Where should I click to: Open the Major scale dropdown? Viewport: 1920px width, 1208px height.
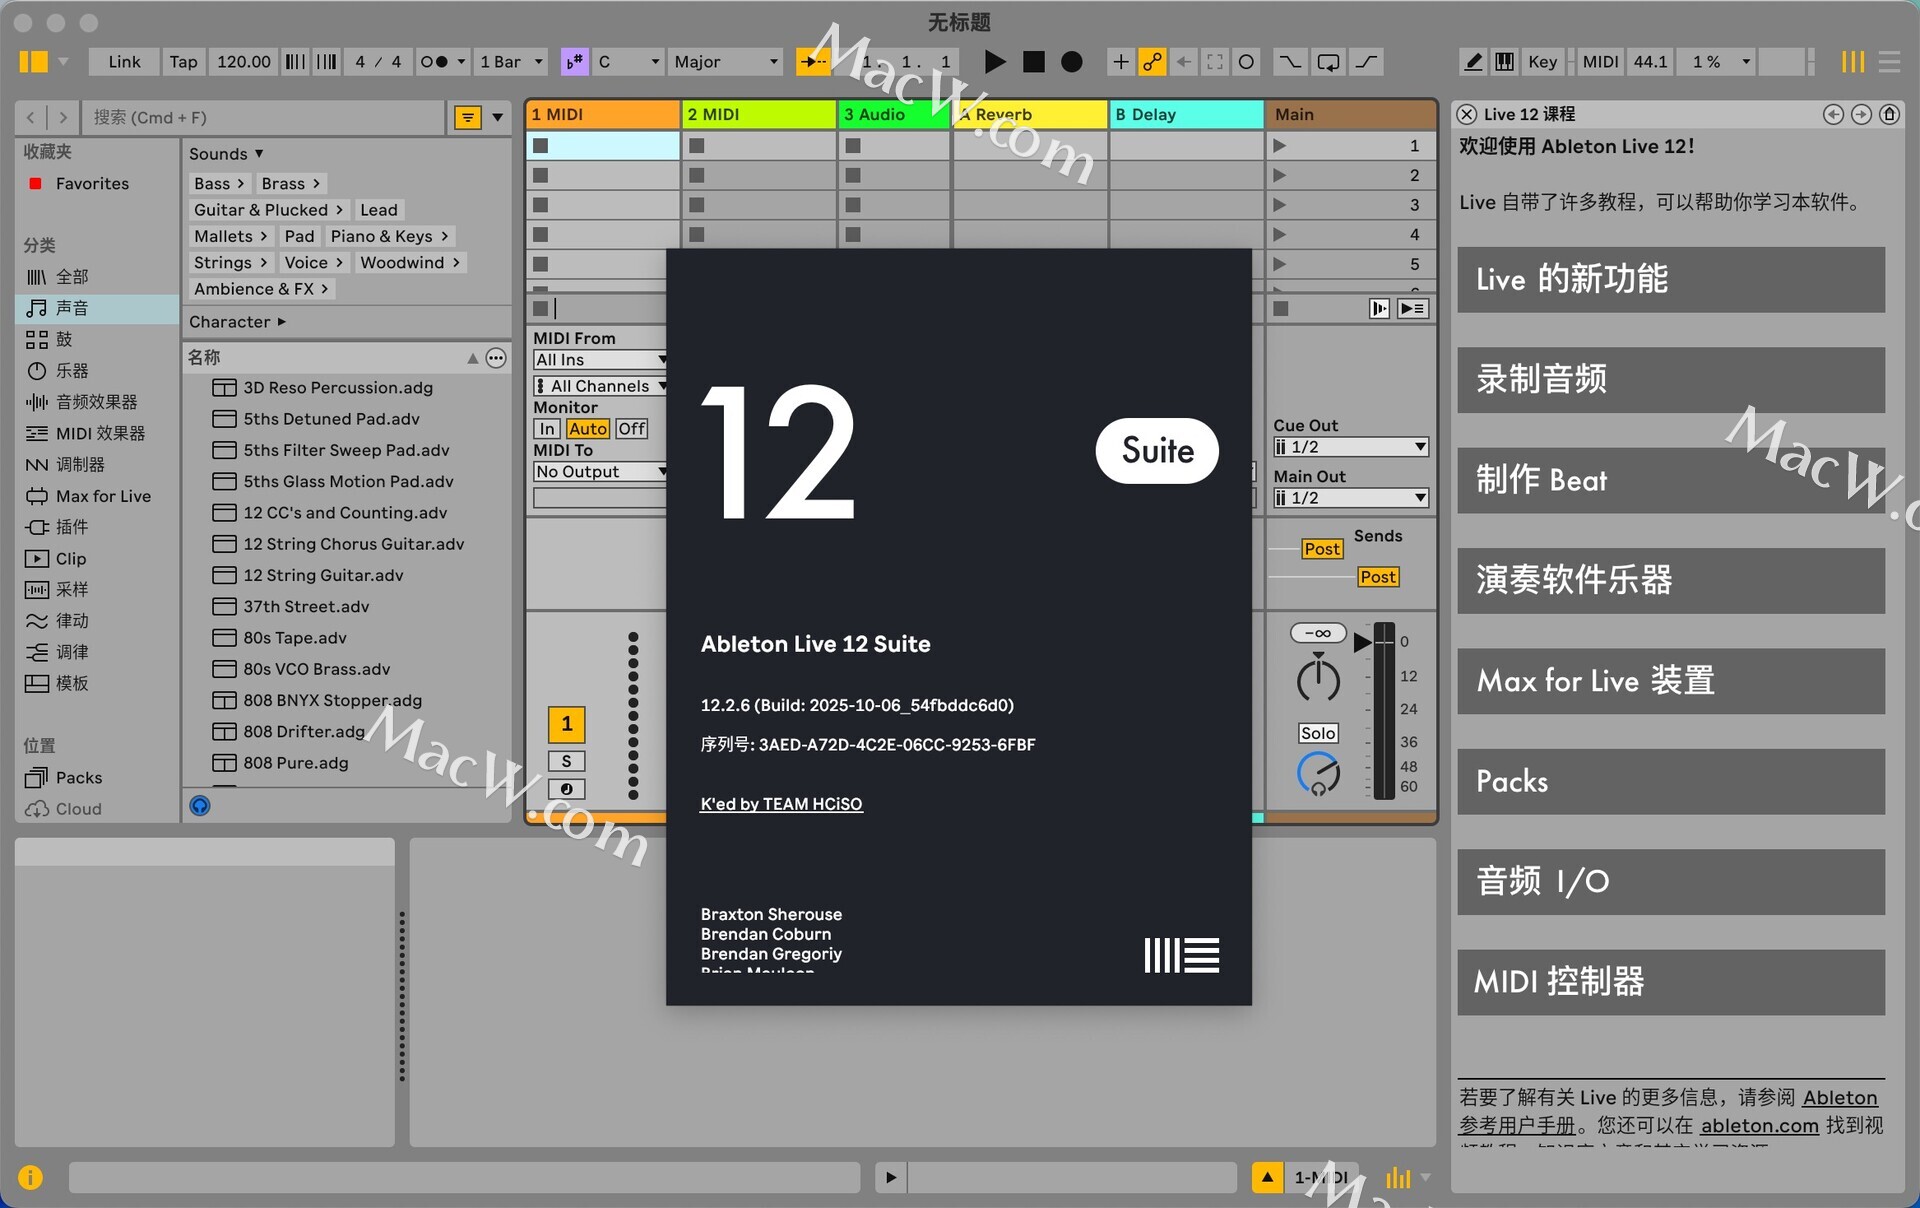[x=726, y=62]
